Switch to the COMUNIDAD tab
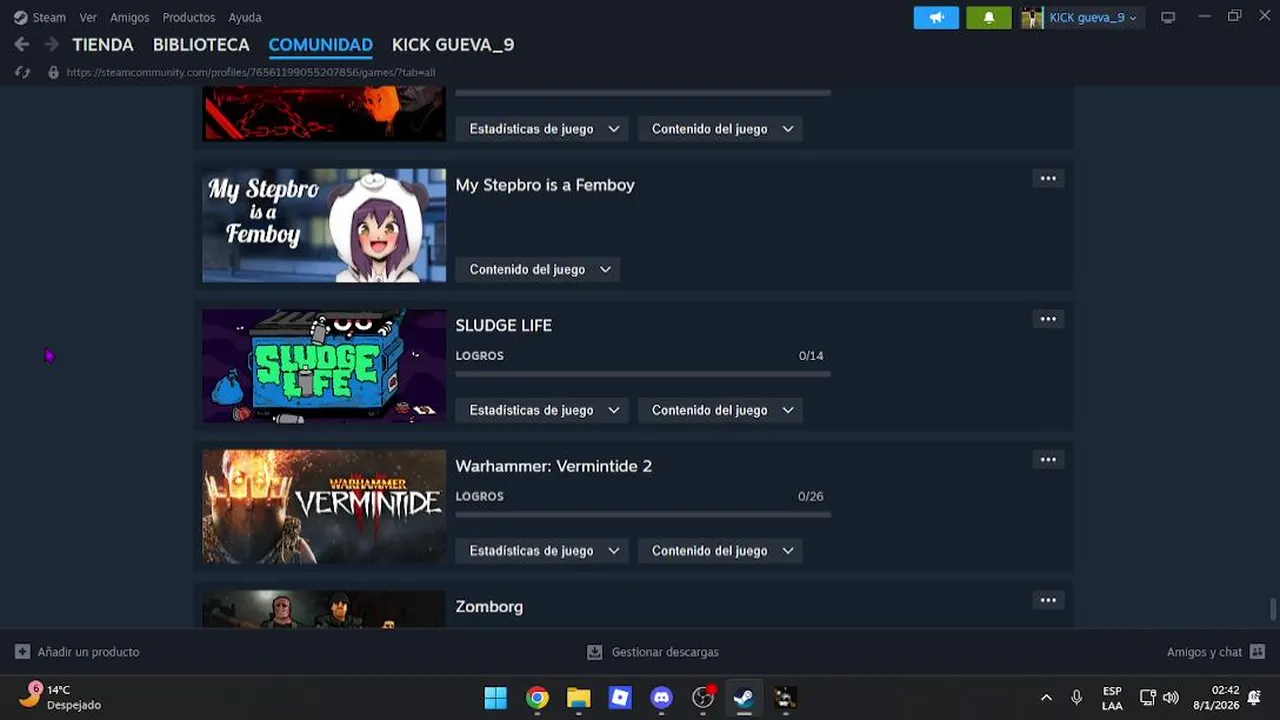This screenshot has height=720, width=1280. 321,45
